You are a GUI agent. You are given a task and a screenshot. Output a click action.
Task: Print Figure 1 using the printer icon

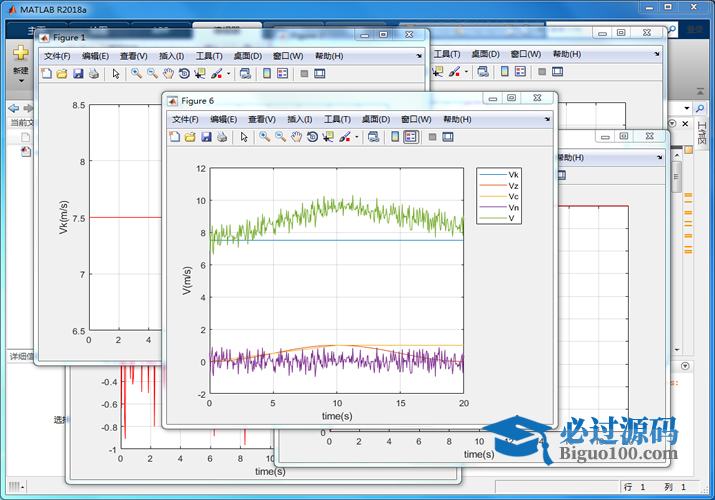[x=93, y=74]
